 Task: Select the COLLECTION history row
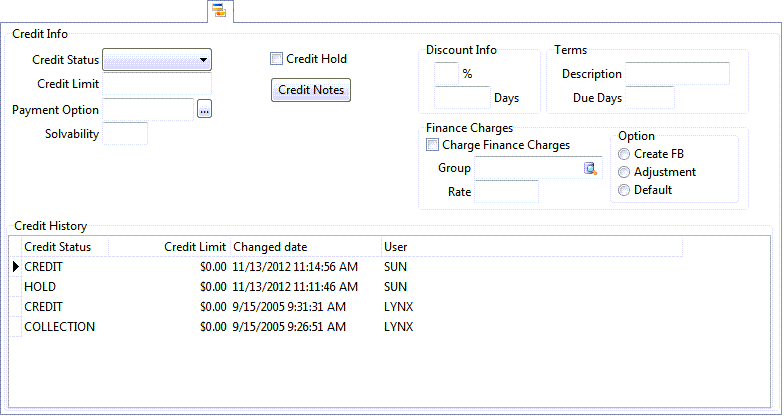point(59,327)
